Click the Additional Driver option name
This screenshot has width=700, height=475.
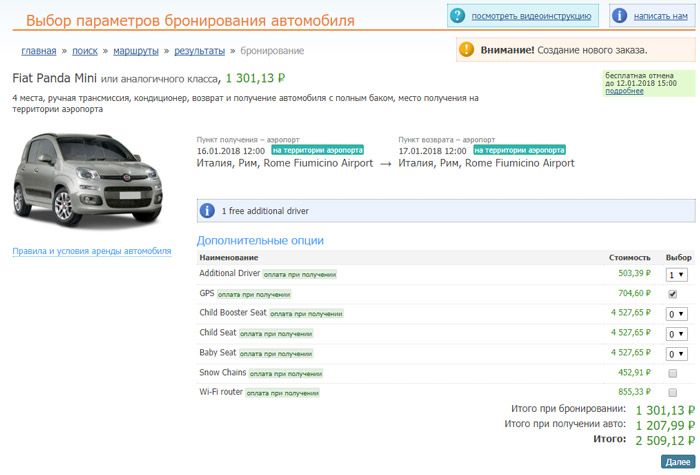pyautogui.click(x=229, y=273)
